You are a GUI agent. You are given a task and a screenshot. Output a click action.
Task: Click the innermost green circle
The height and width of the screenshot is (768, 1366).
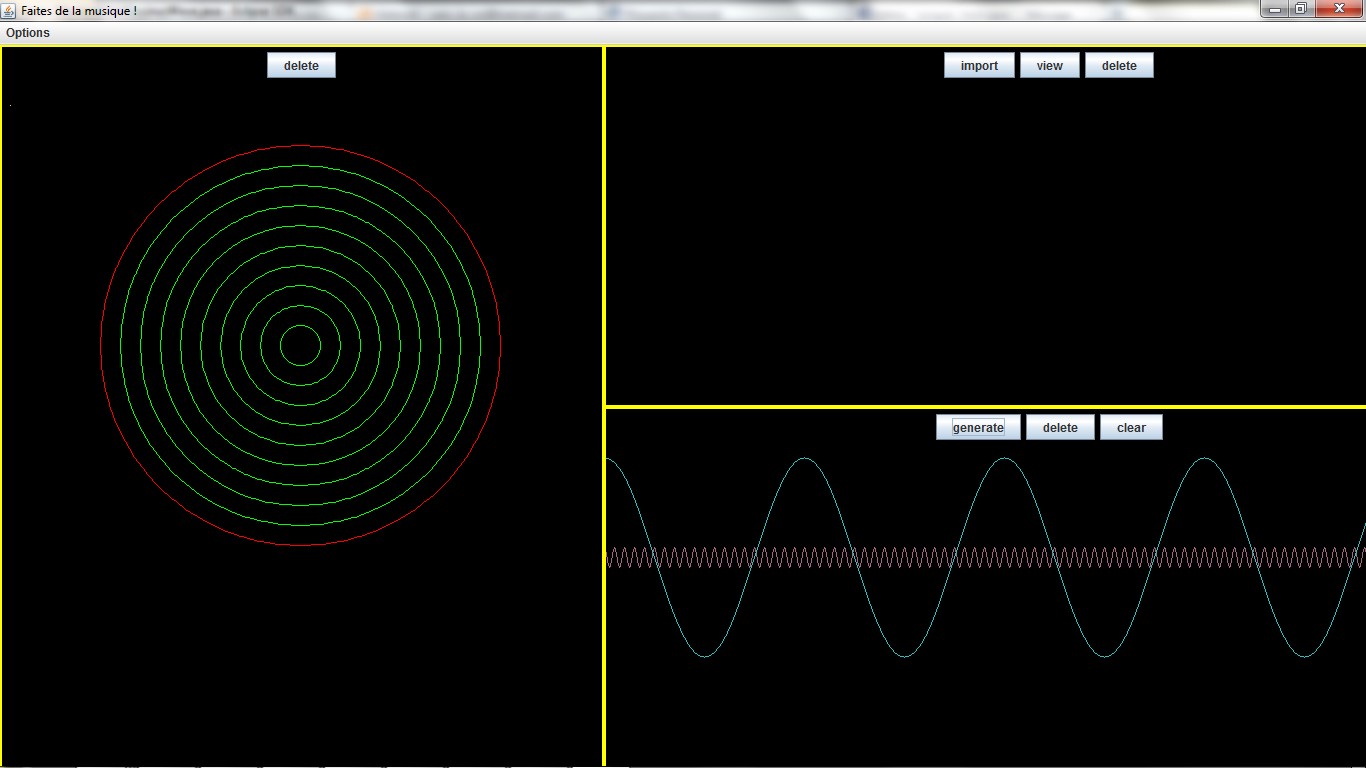point(301,326)
